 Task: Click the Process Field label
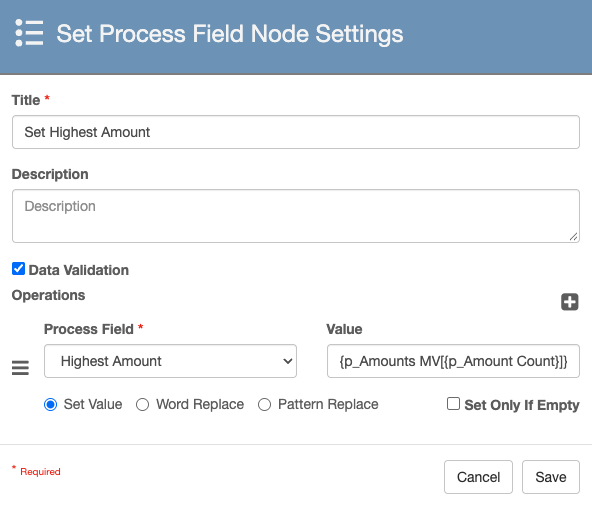[x=89, y=329]
